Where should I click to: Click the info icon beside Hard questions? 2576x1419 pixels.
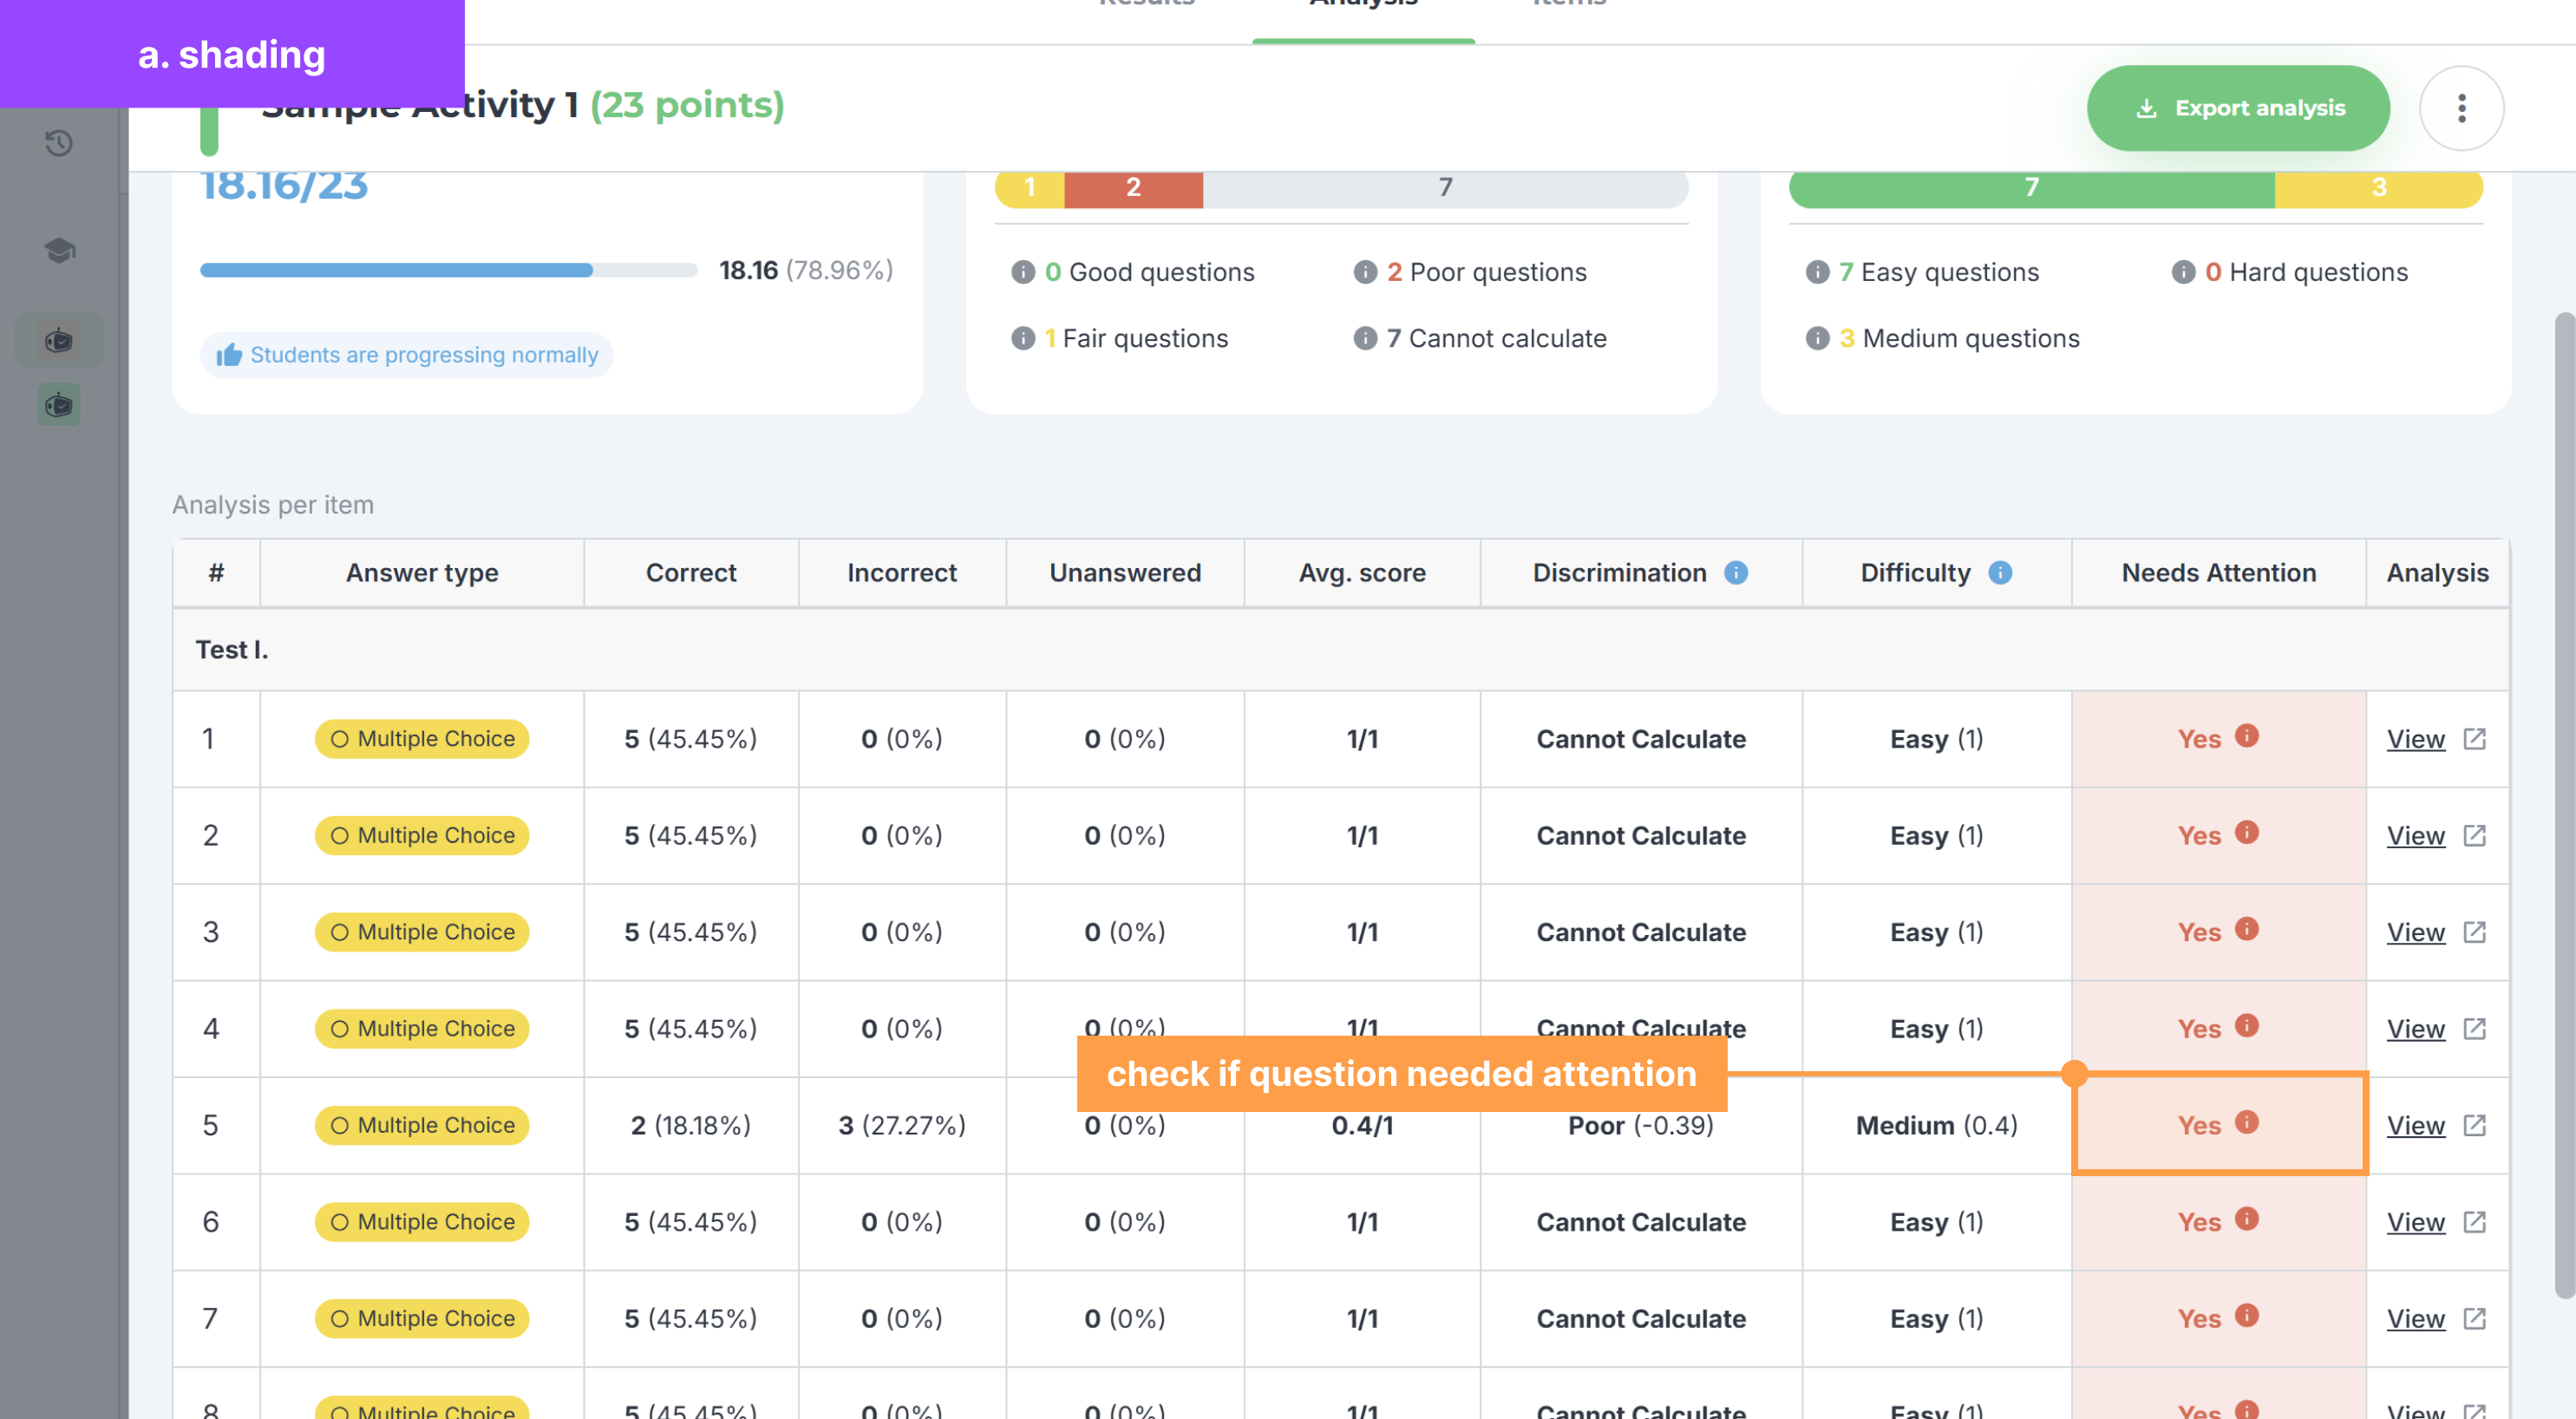(x=2183, y=272)
